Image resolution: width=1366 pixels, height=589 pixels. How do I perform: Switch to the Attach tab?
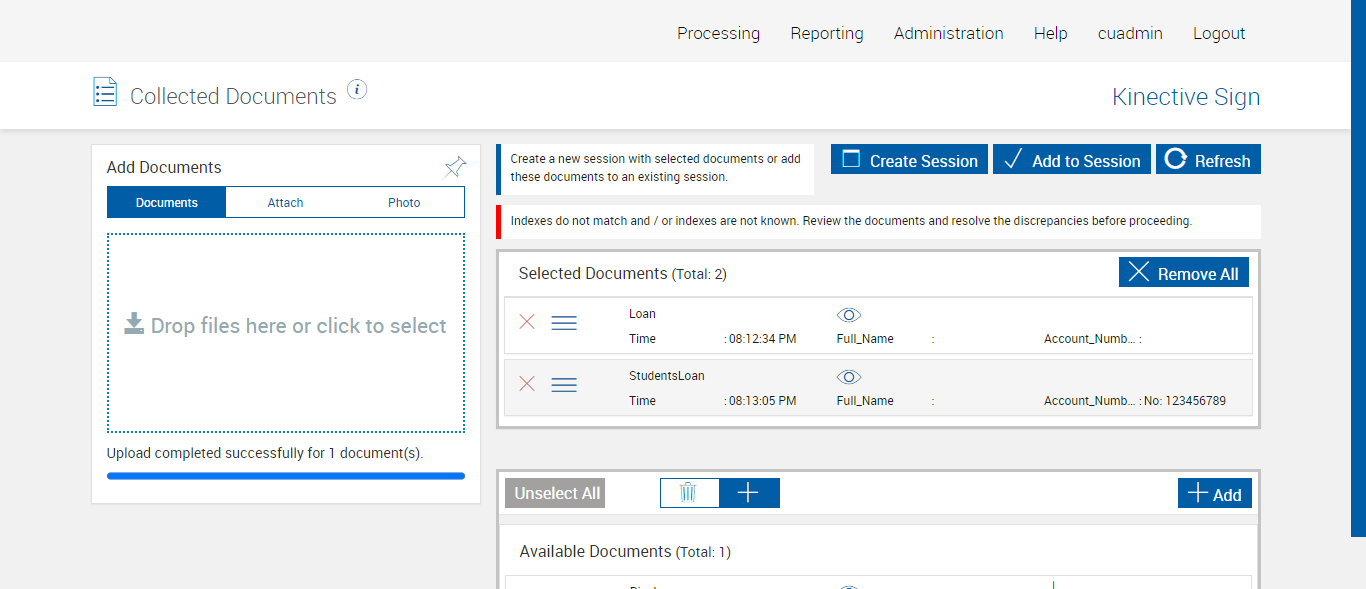pos(285,203)
